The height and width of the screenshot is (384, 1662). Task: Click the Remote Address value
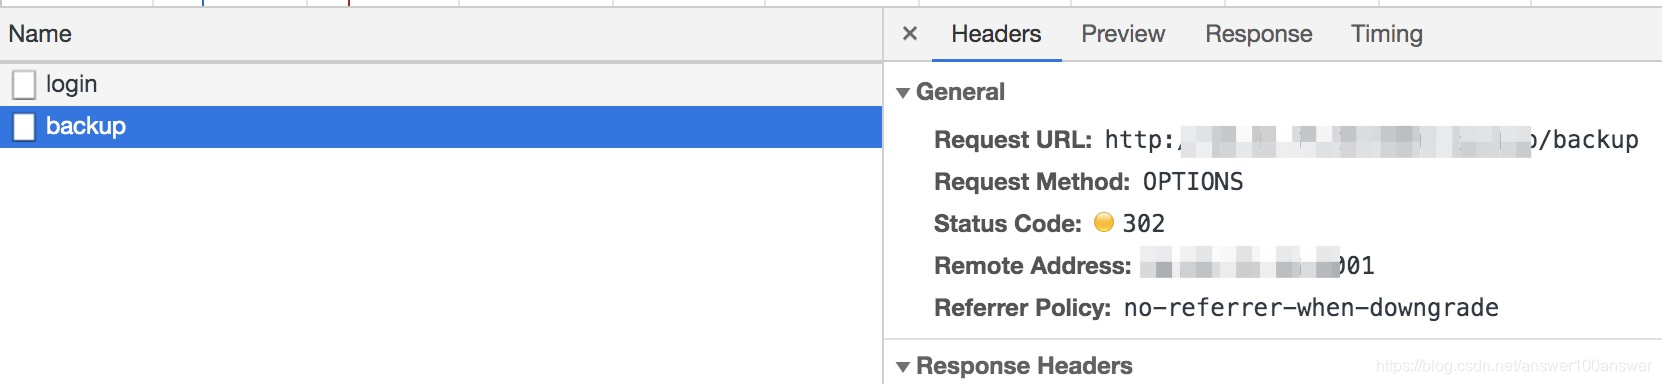click(x=1258, y=266)
